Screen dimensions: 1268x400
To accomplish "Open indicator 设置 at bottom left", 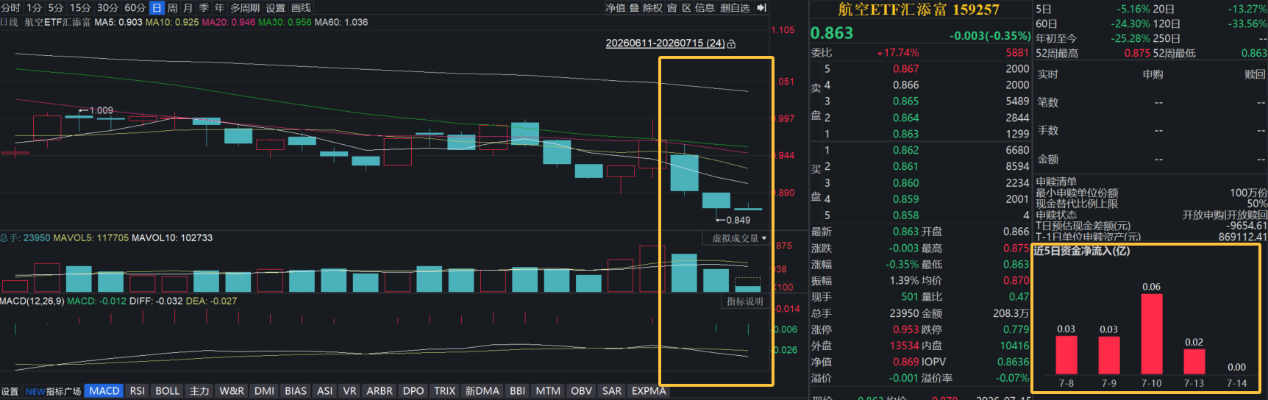I will point(10,391).
